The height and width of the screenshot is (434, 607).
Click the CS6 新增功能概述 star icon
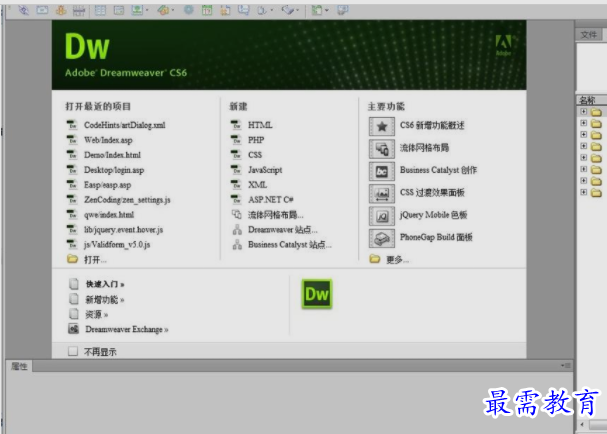(382, 126)
